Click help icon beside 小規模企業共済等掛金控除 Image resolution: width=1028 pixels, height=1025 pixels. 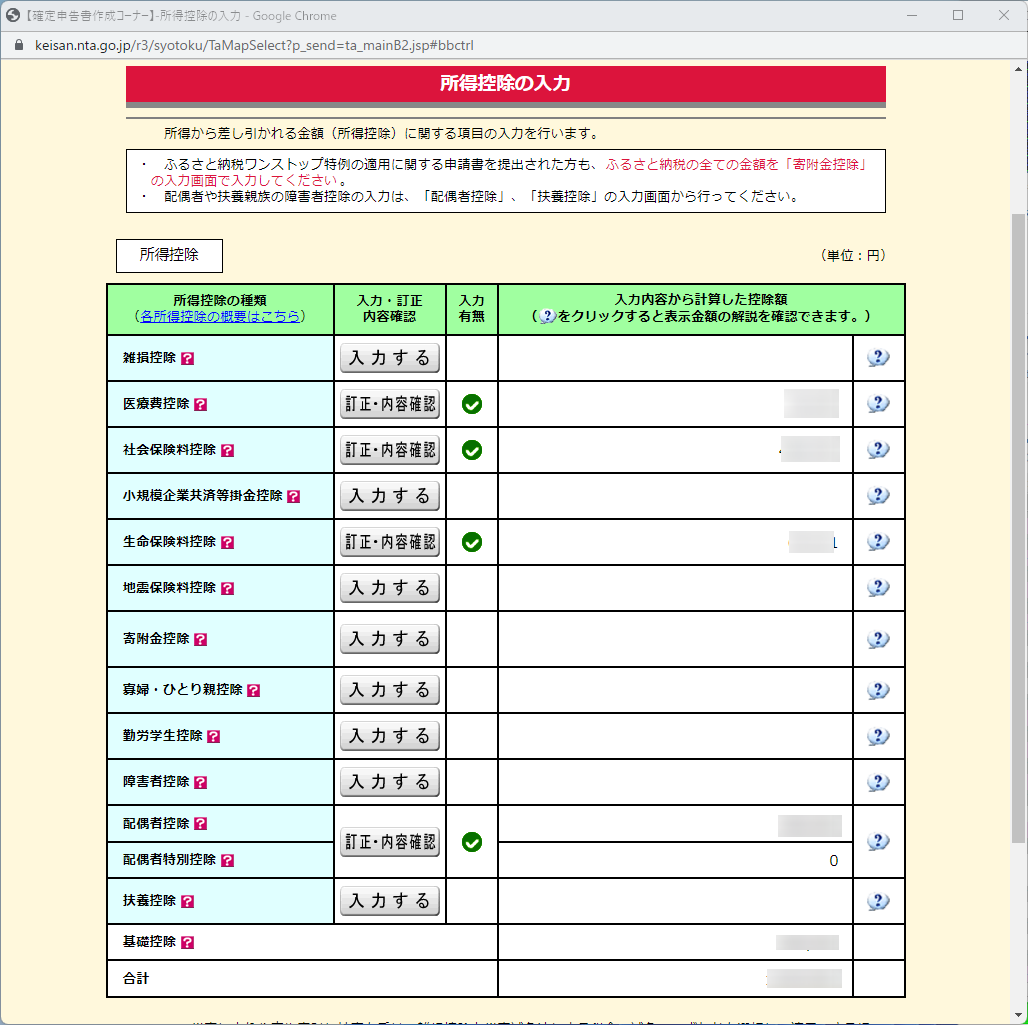tap(294, 496)
